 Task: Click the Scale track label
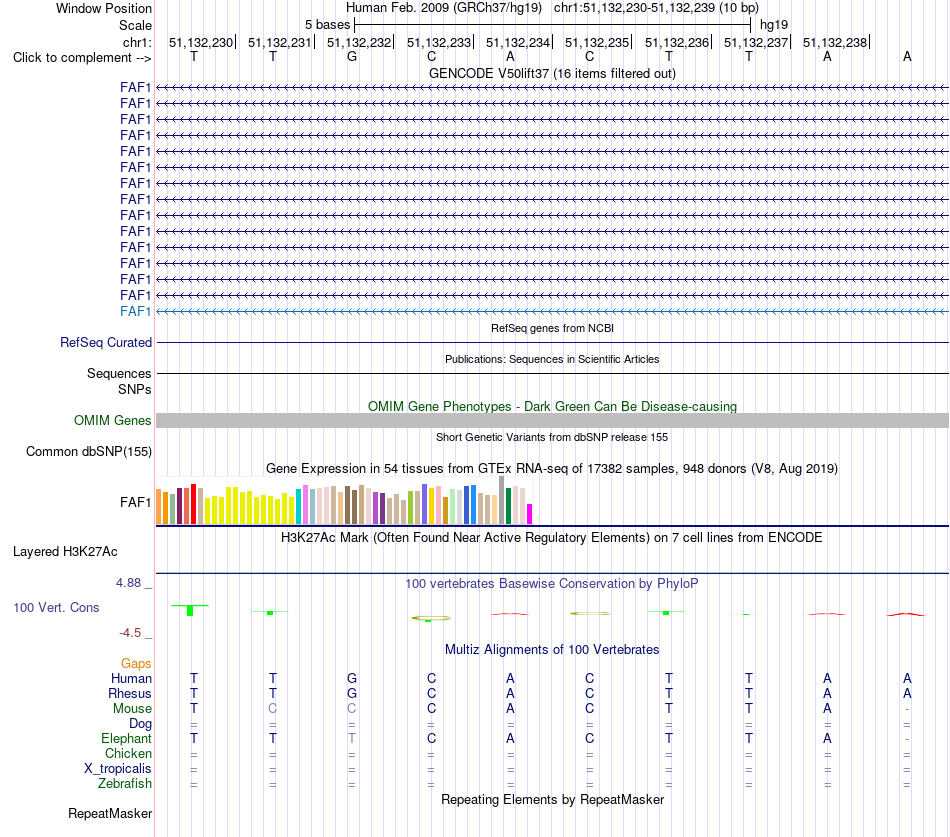(x=135, y=25)
